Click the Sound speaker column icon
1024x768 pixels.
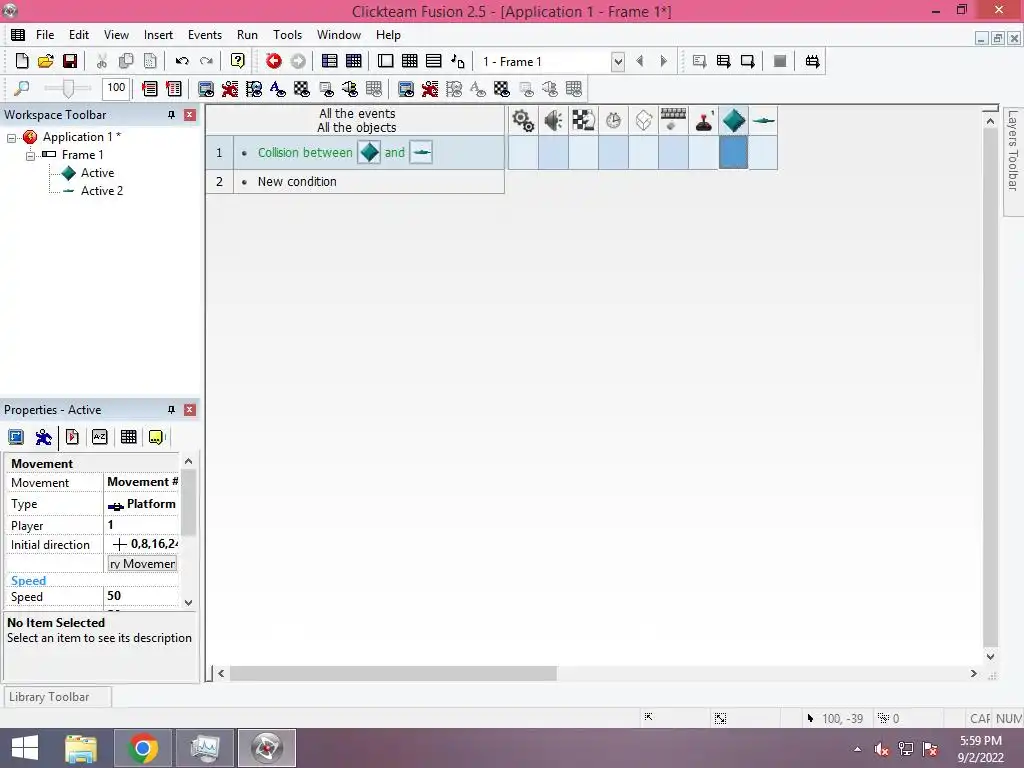click(x=553, y=120)
